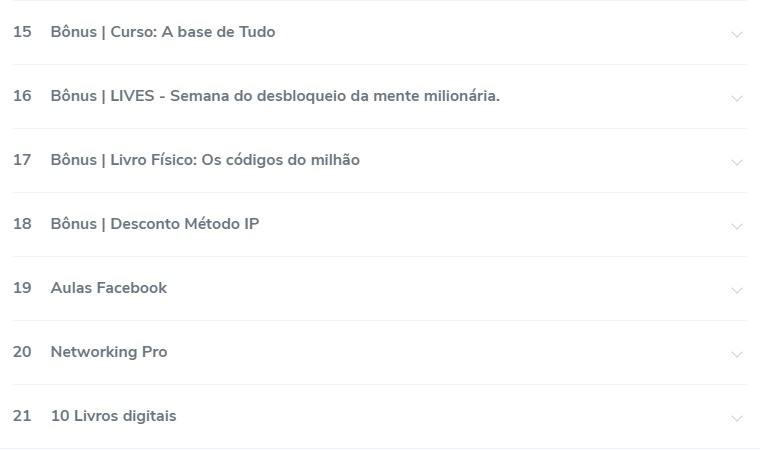Click 'Bônus | Livro Físico: Os códigos do milhão' title
This screenshot has width=760, height=450.
pos(205,160)
